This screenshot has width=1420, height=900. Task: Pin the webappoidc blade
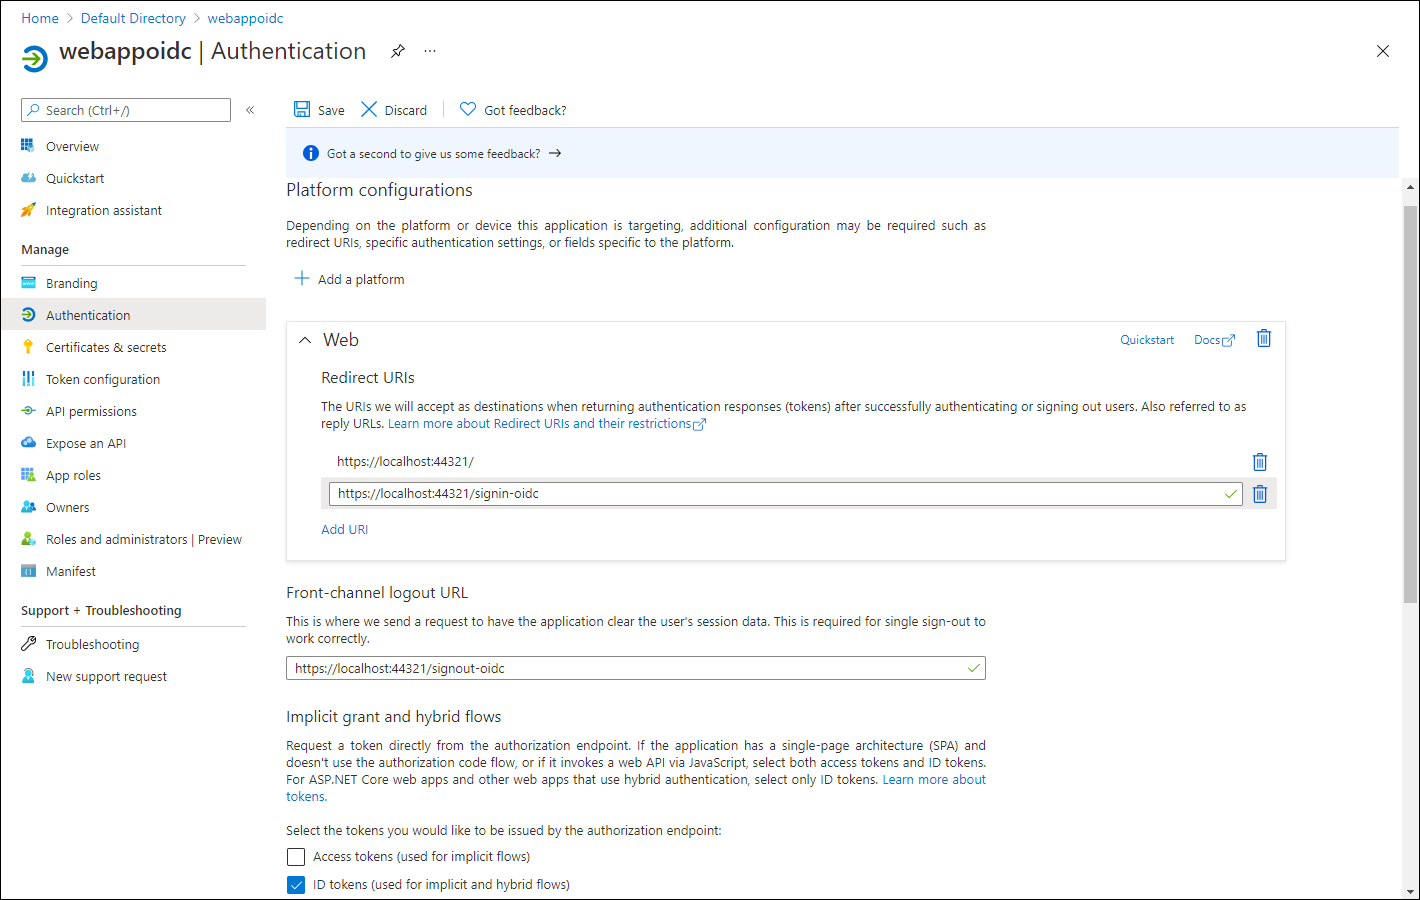(x=398, y=51)
